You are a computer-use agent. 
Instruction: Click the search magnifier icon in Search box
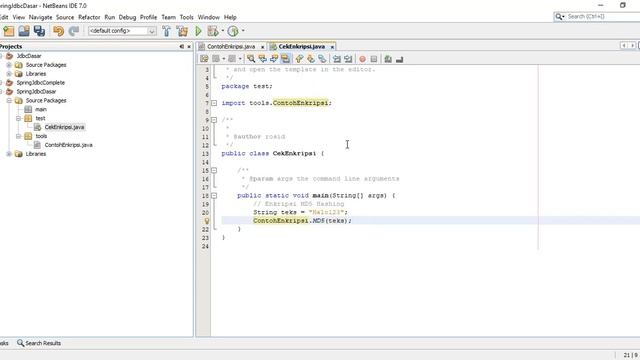(x=559, y=17)
